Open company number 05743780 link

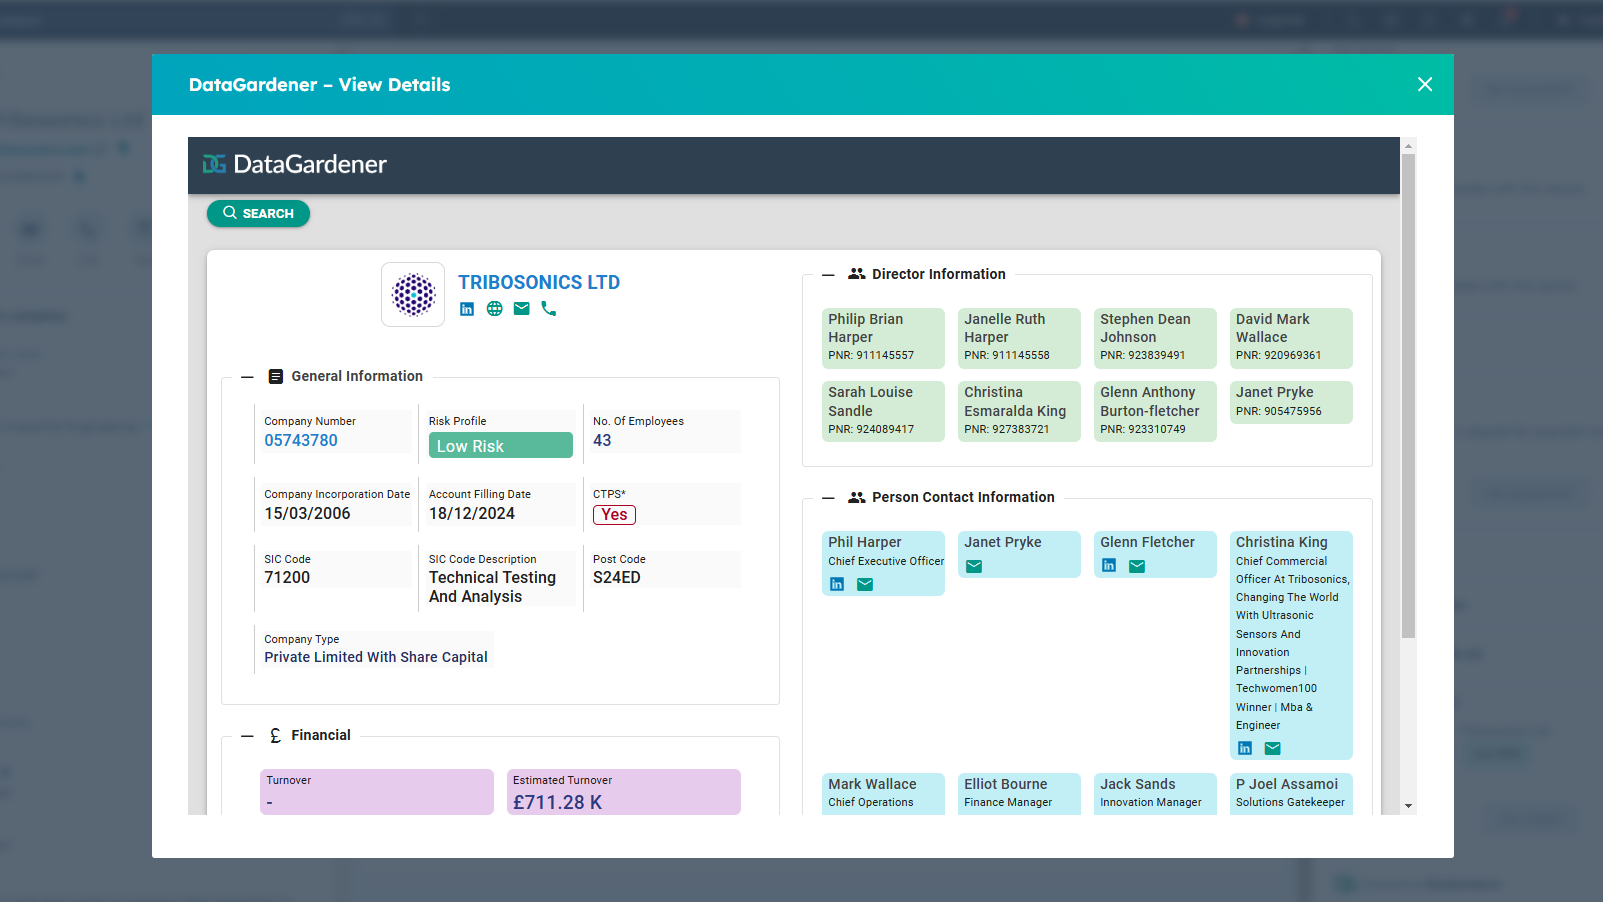pyautogui.click(x=301, y=441)
